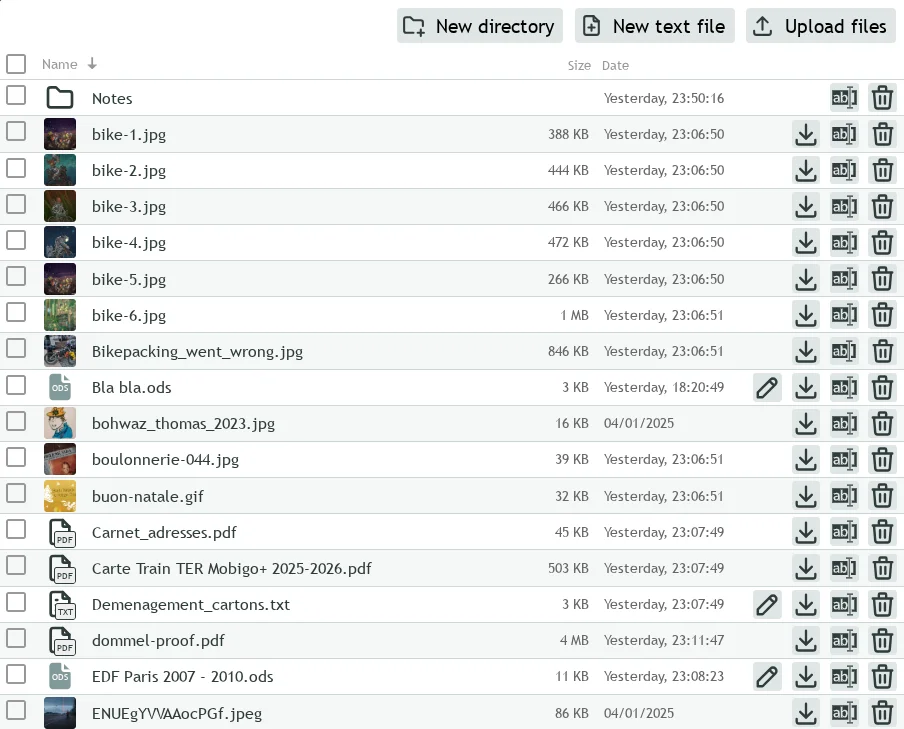This screenshot has height=729, width=904.
Task: Click the dommel-proof.pdf PDF icon
Action: 62,641
